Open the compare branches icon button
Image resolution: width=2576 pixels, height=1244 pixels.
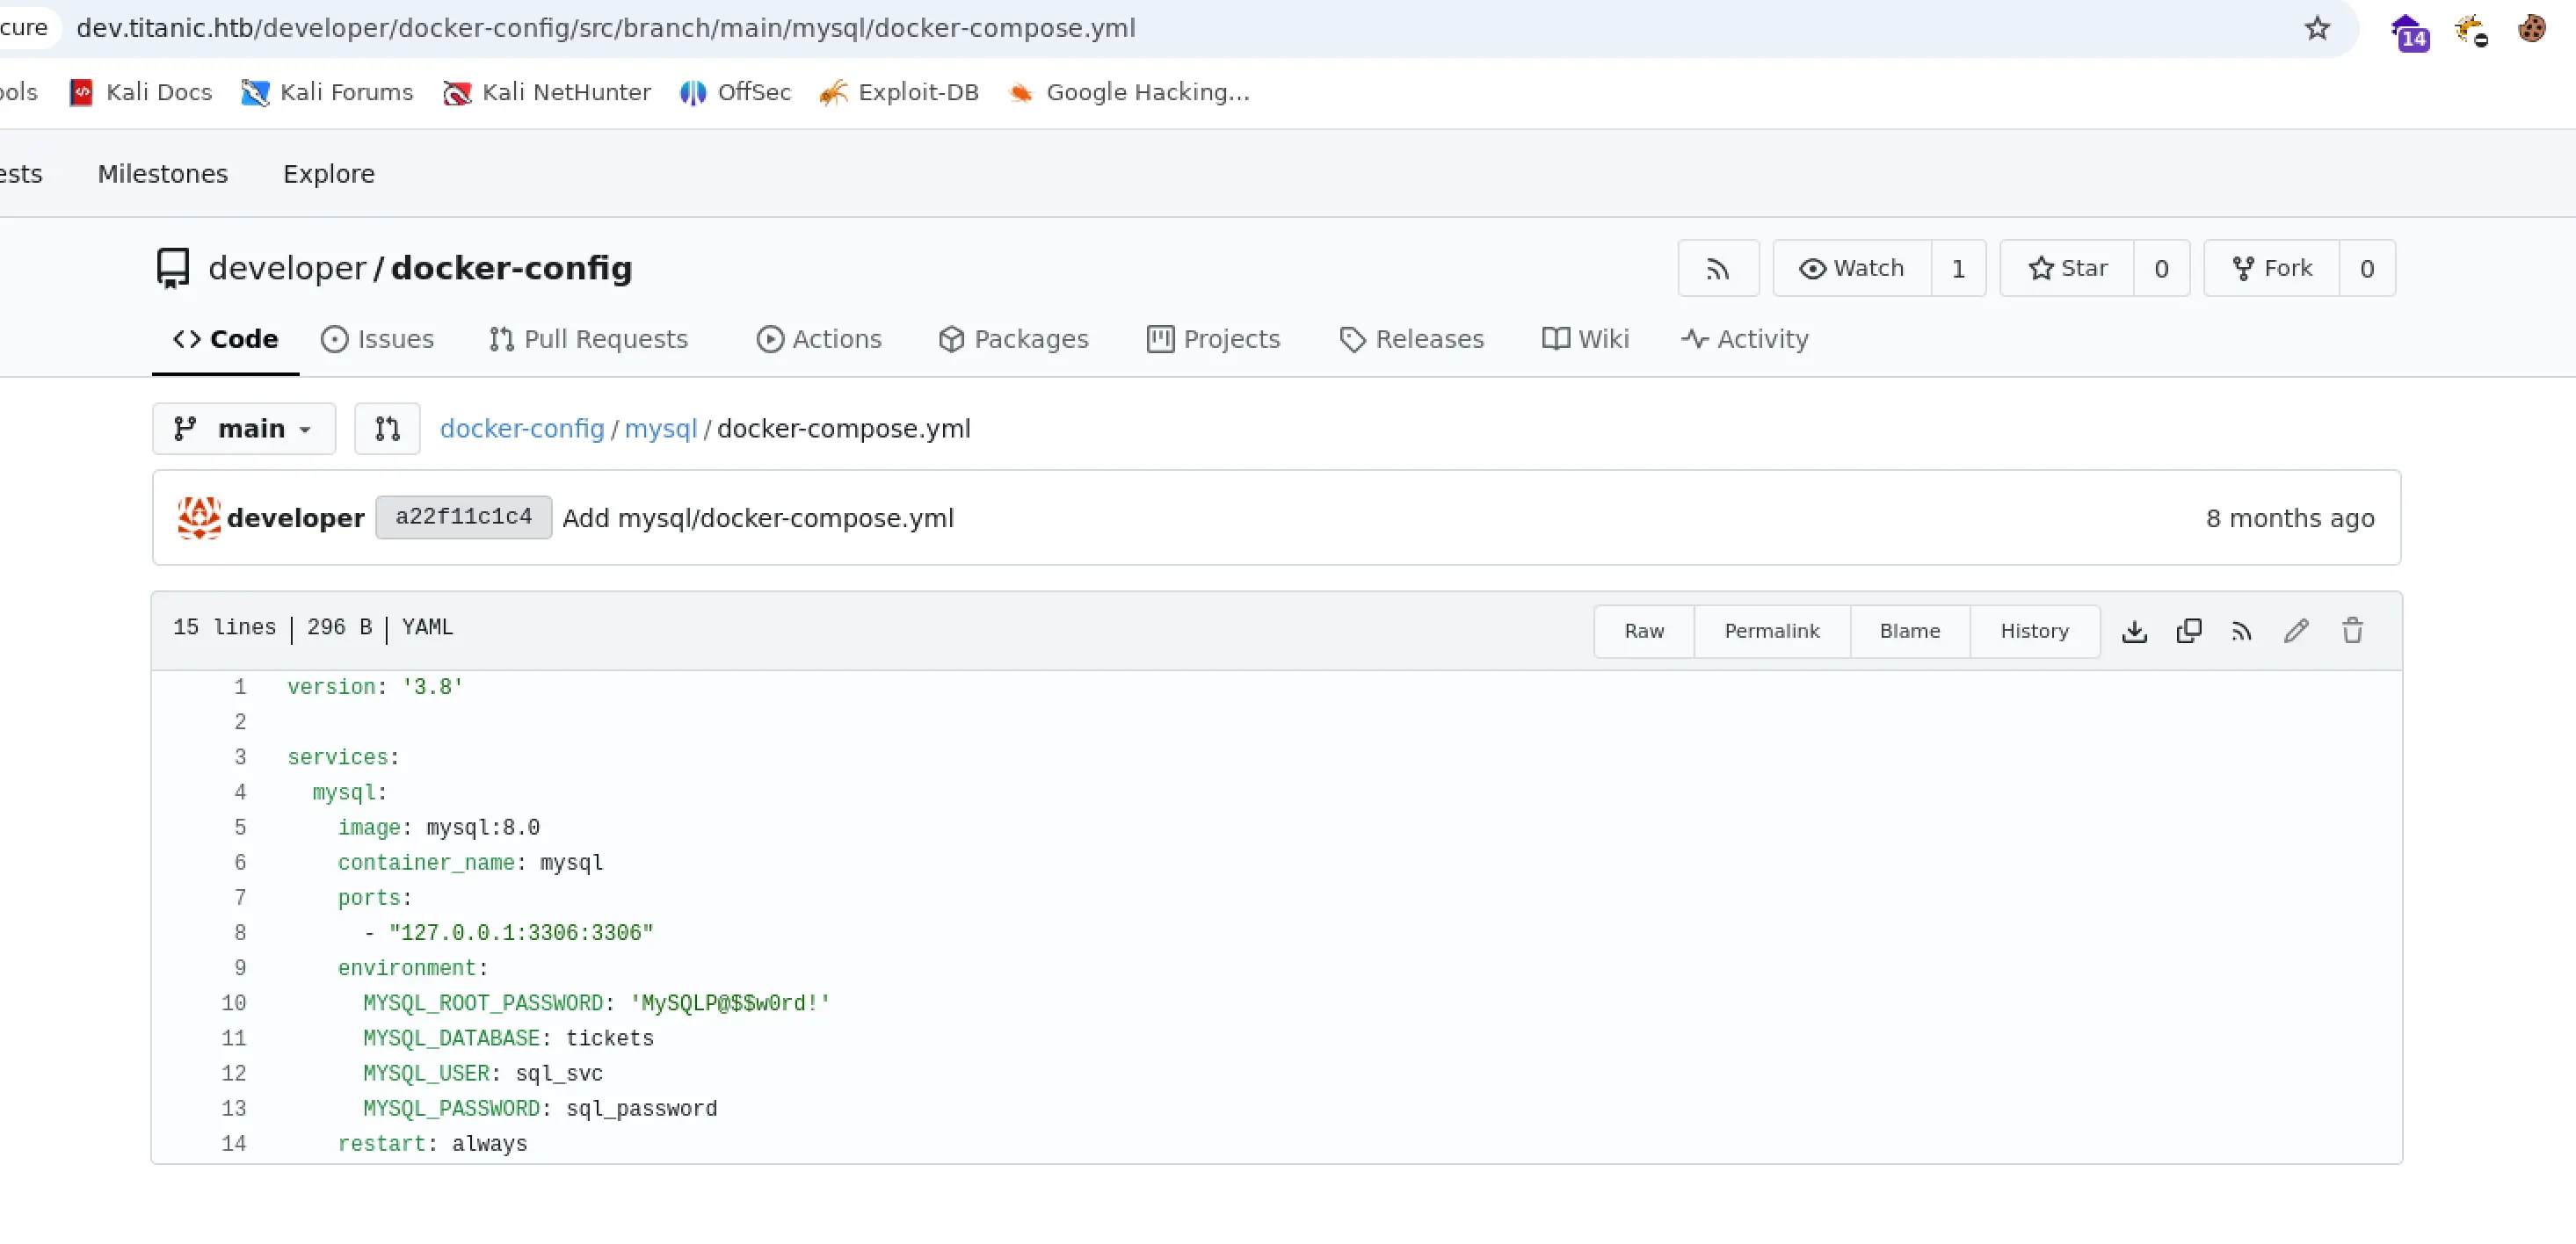[x=387, y=429]
